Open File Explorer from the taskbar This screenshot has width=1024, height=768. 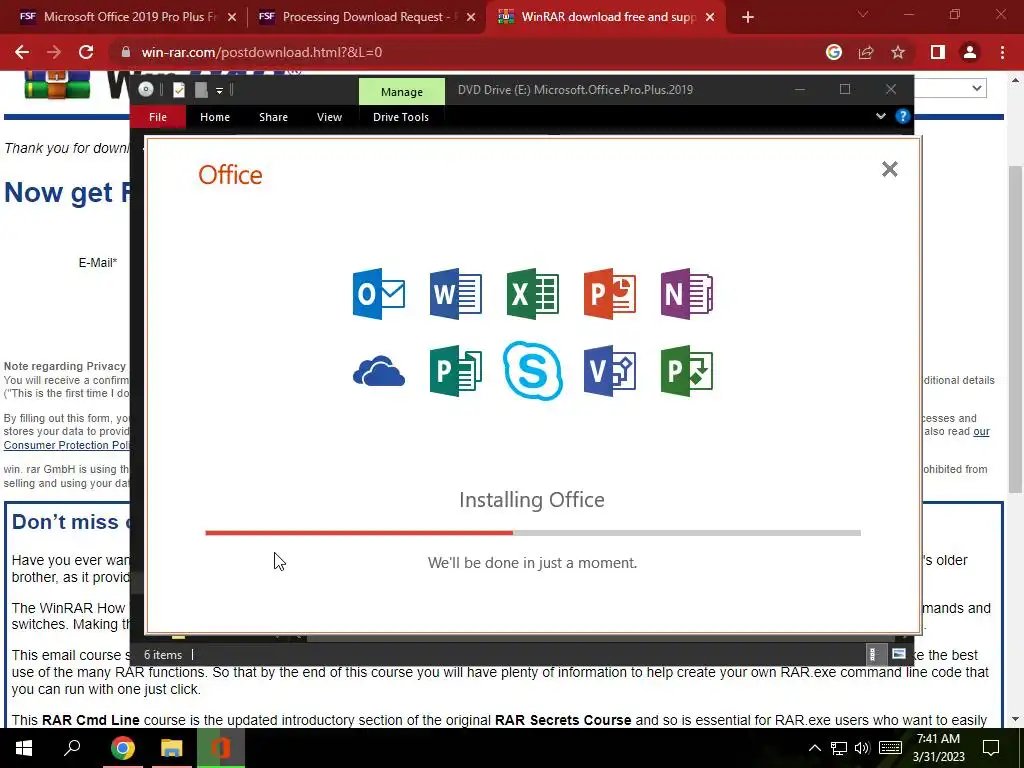point(172,748)
